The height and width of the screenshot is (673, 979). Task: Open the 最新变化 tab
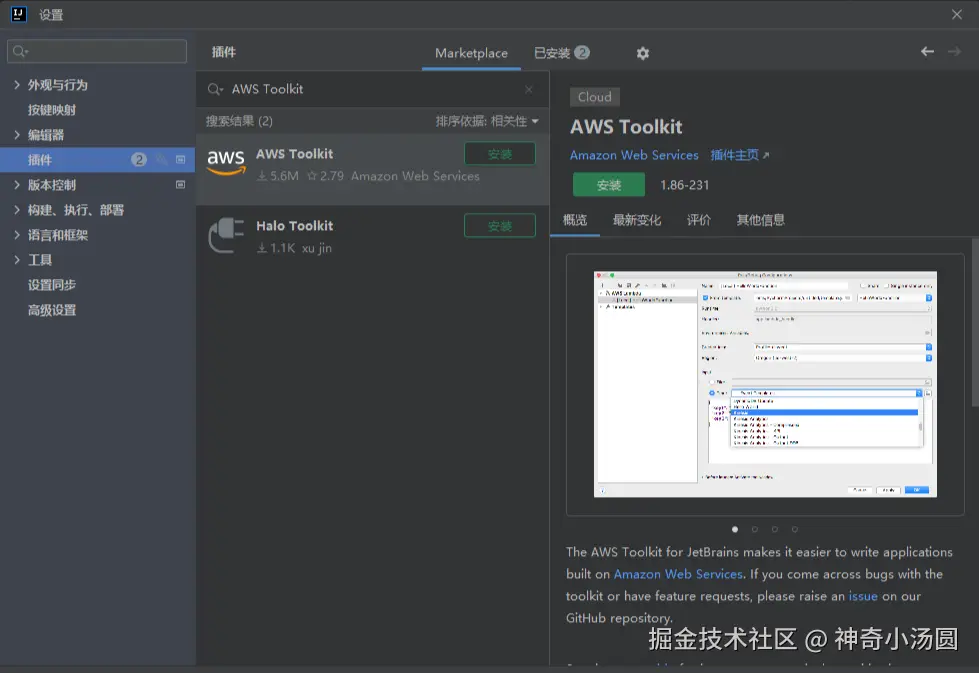637,220
